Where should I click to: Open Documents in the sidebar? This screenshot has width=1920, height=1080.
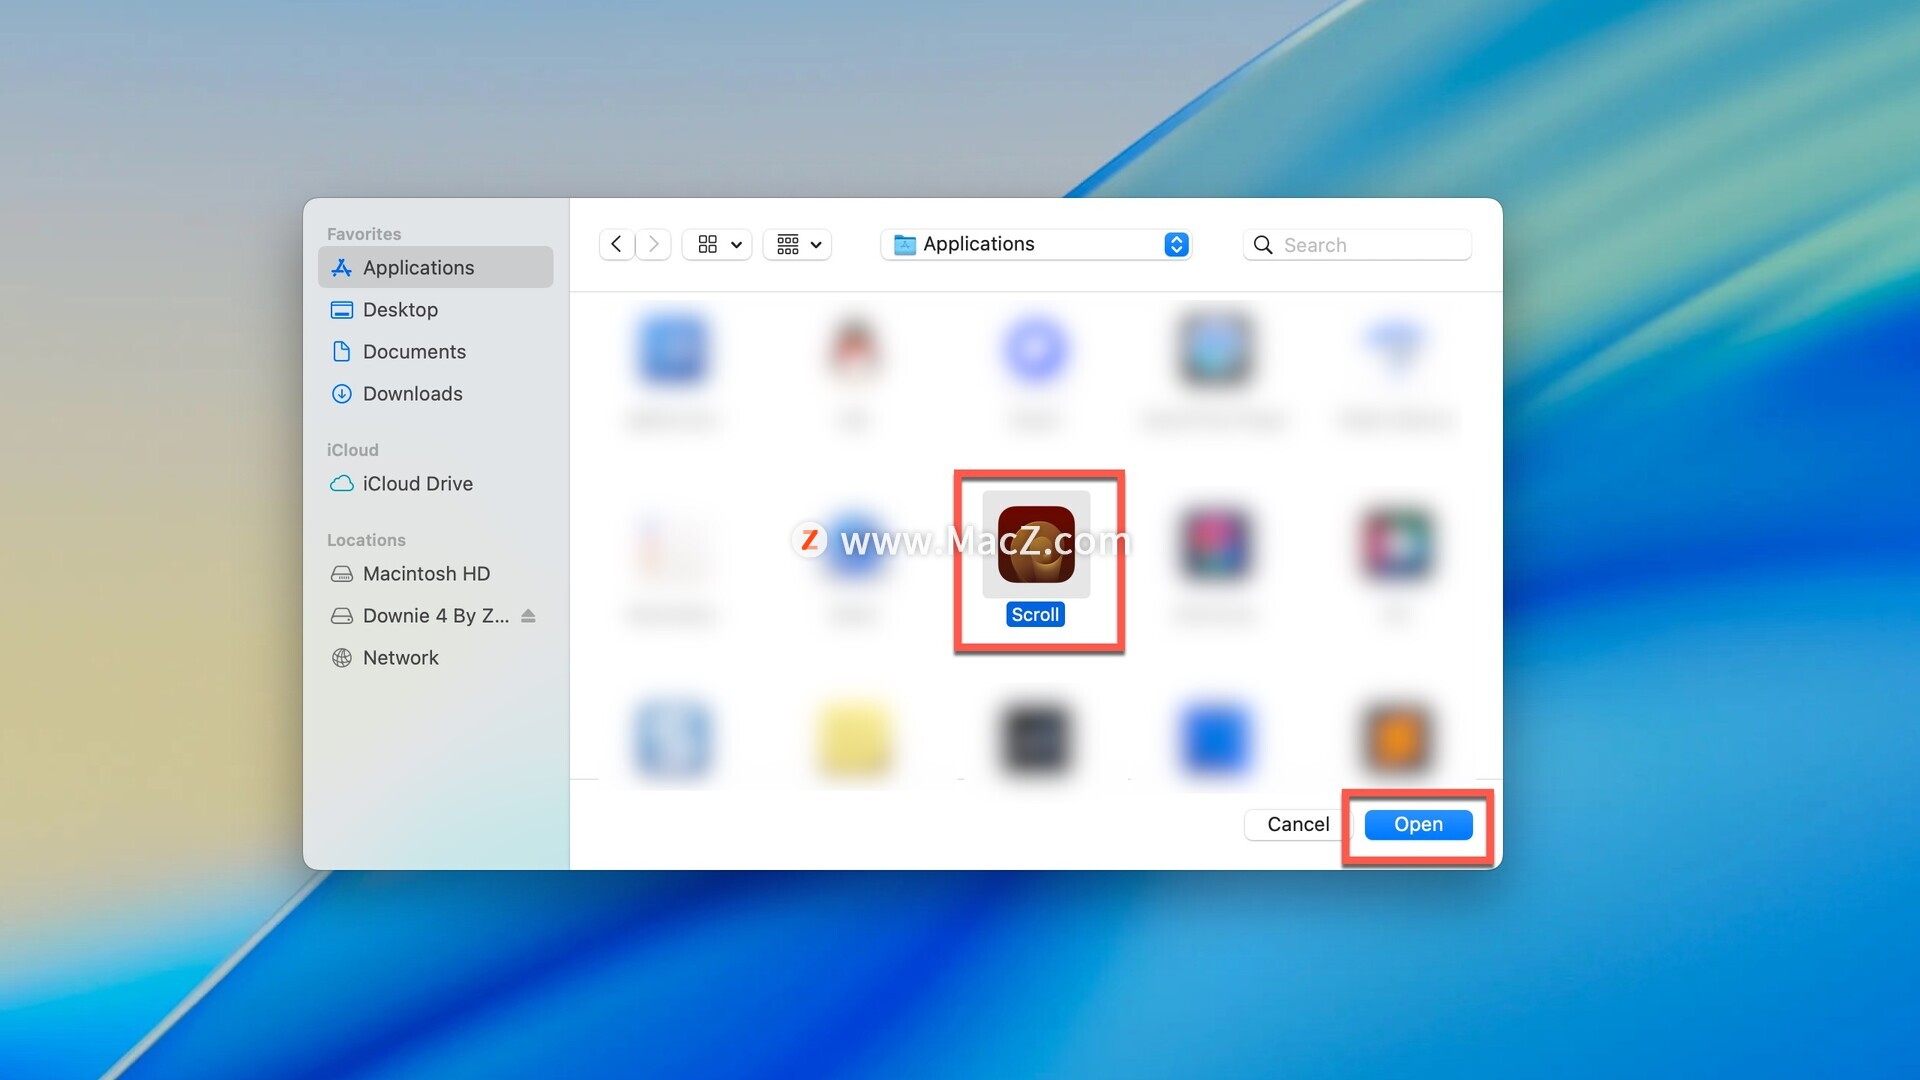click(x=436, y=351)
